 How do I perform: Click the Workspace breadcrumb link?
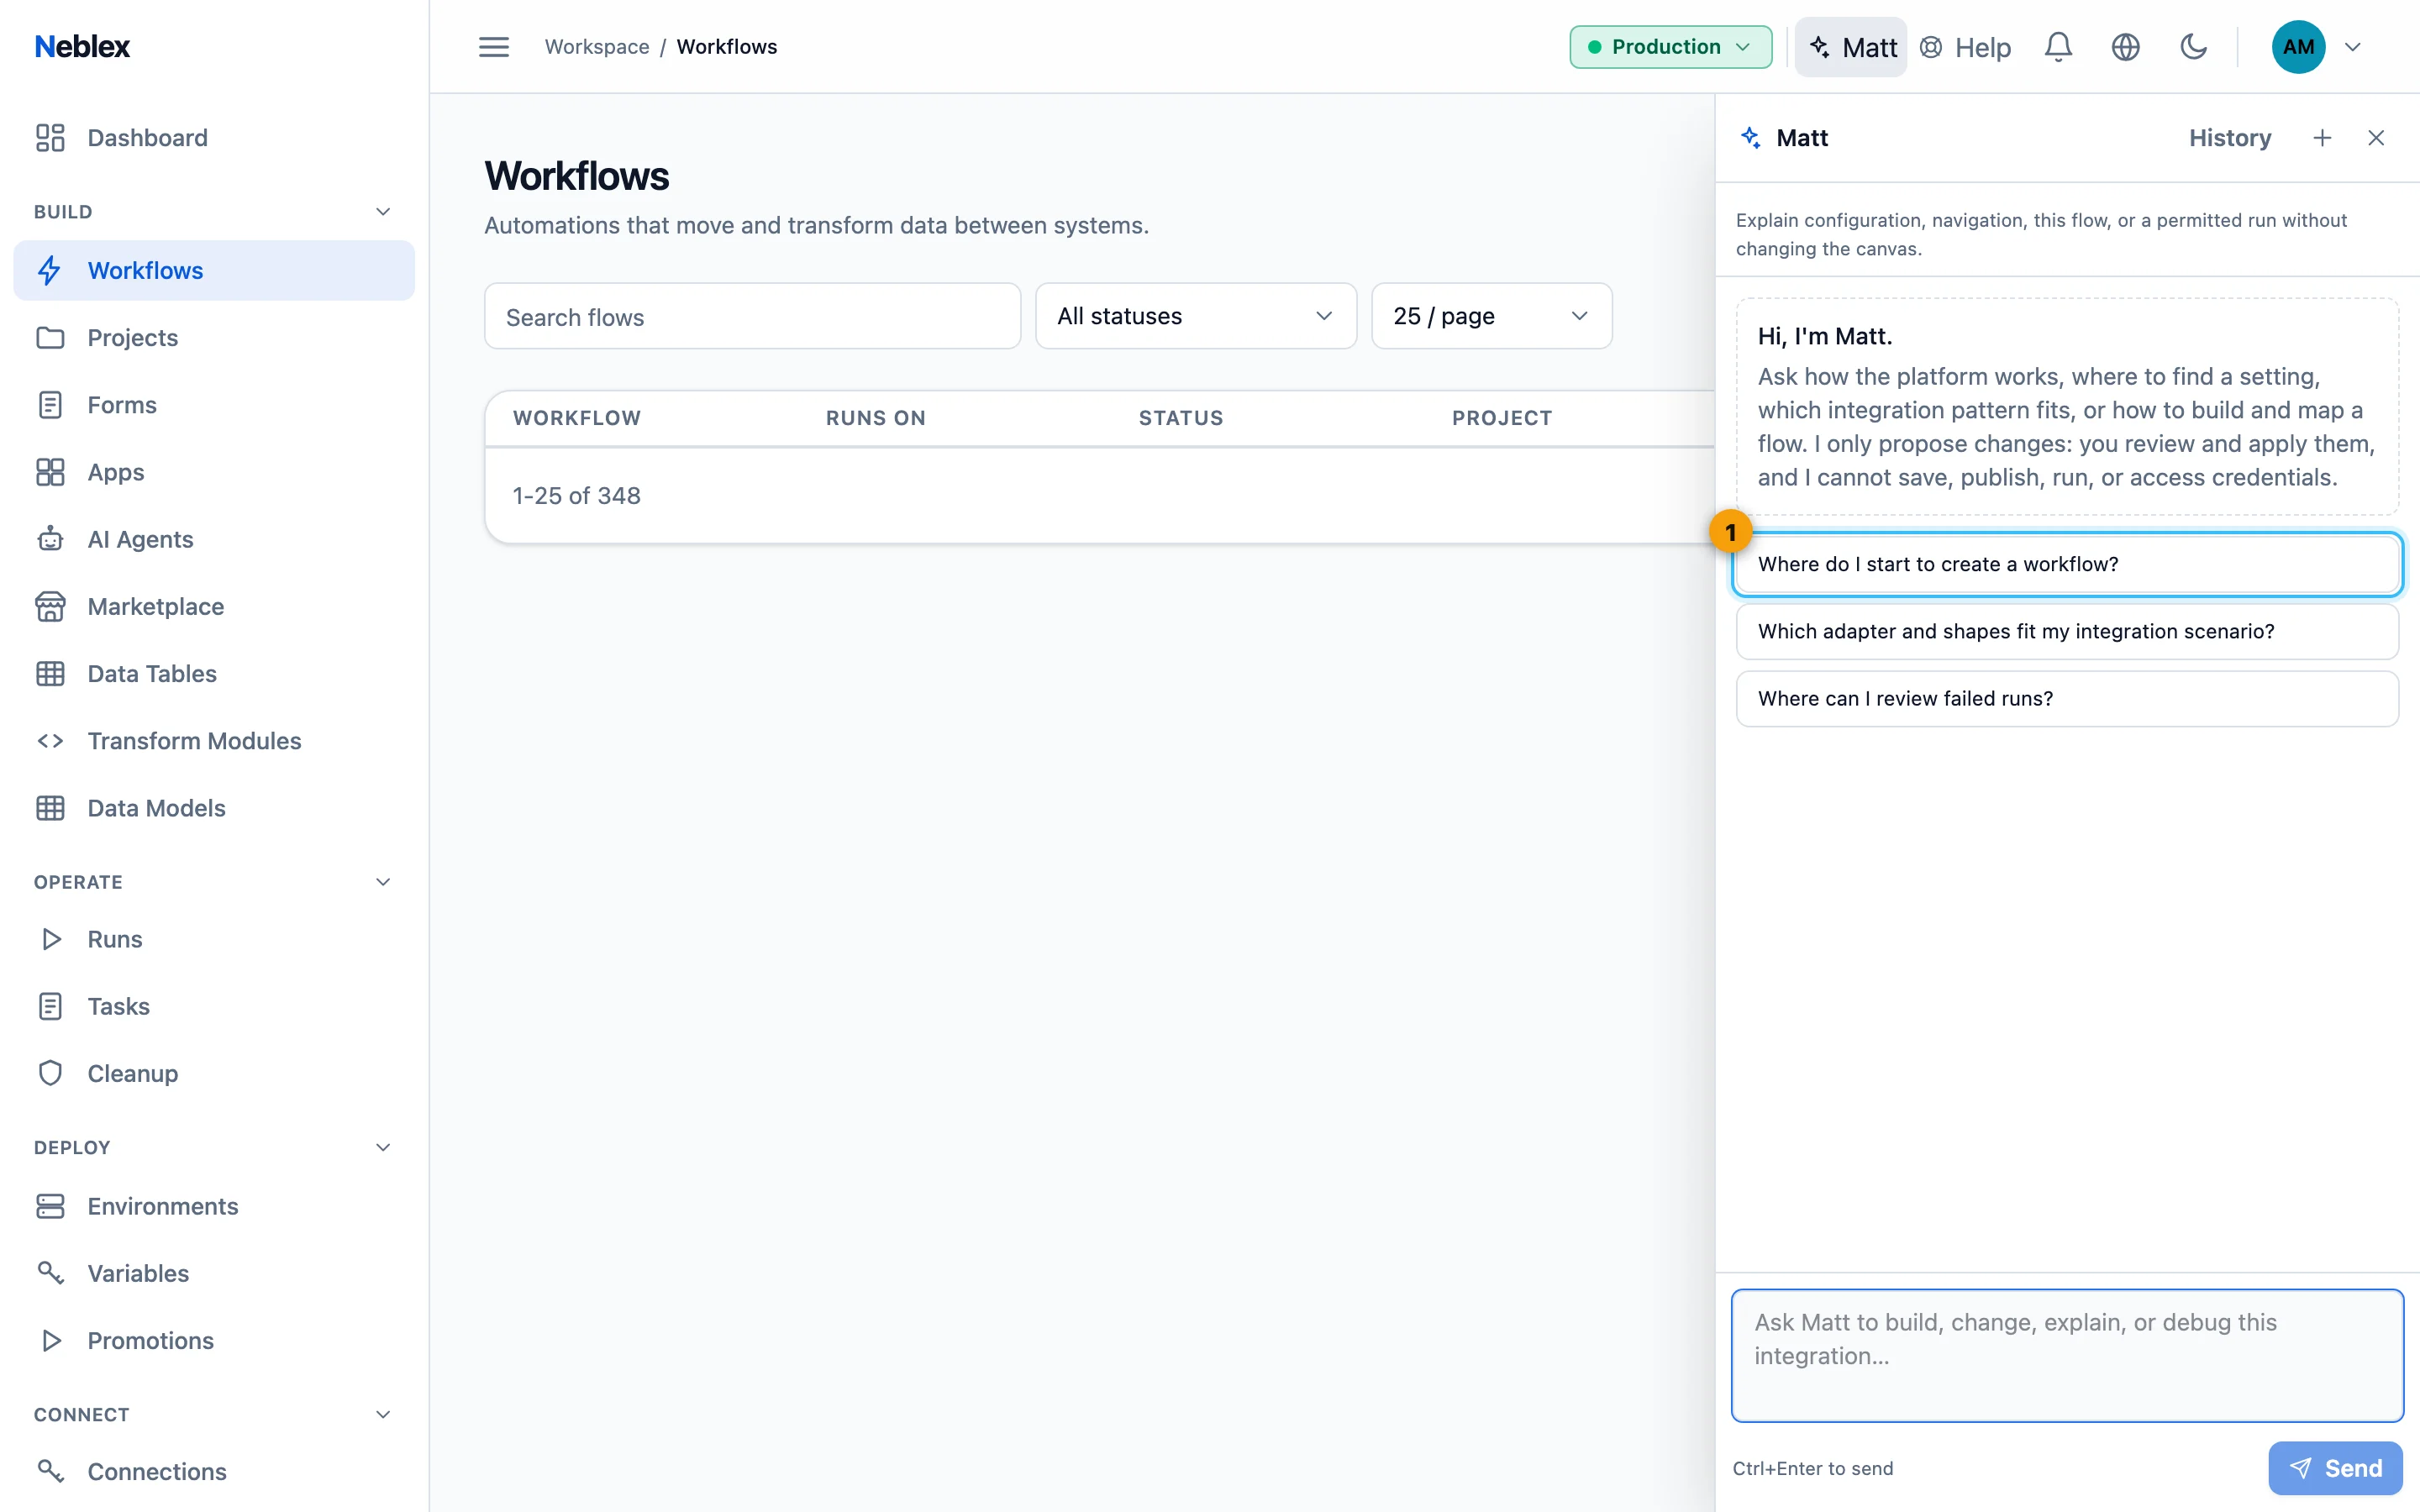click(x=597, y=47)
